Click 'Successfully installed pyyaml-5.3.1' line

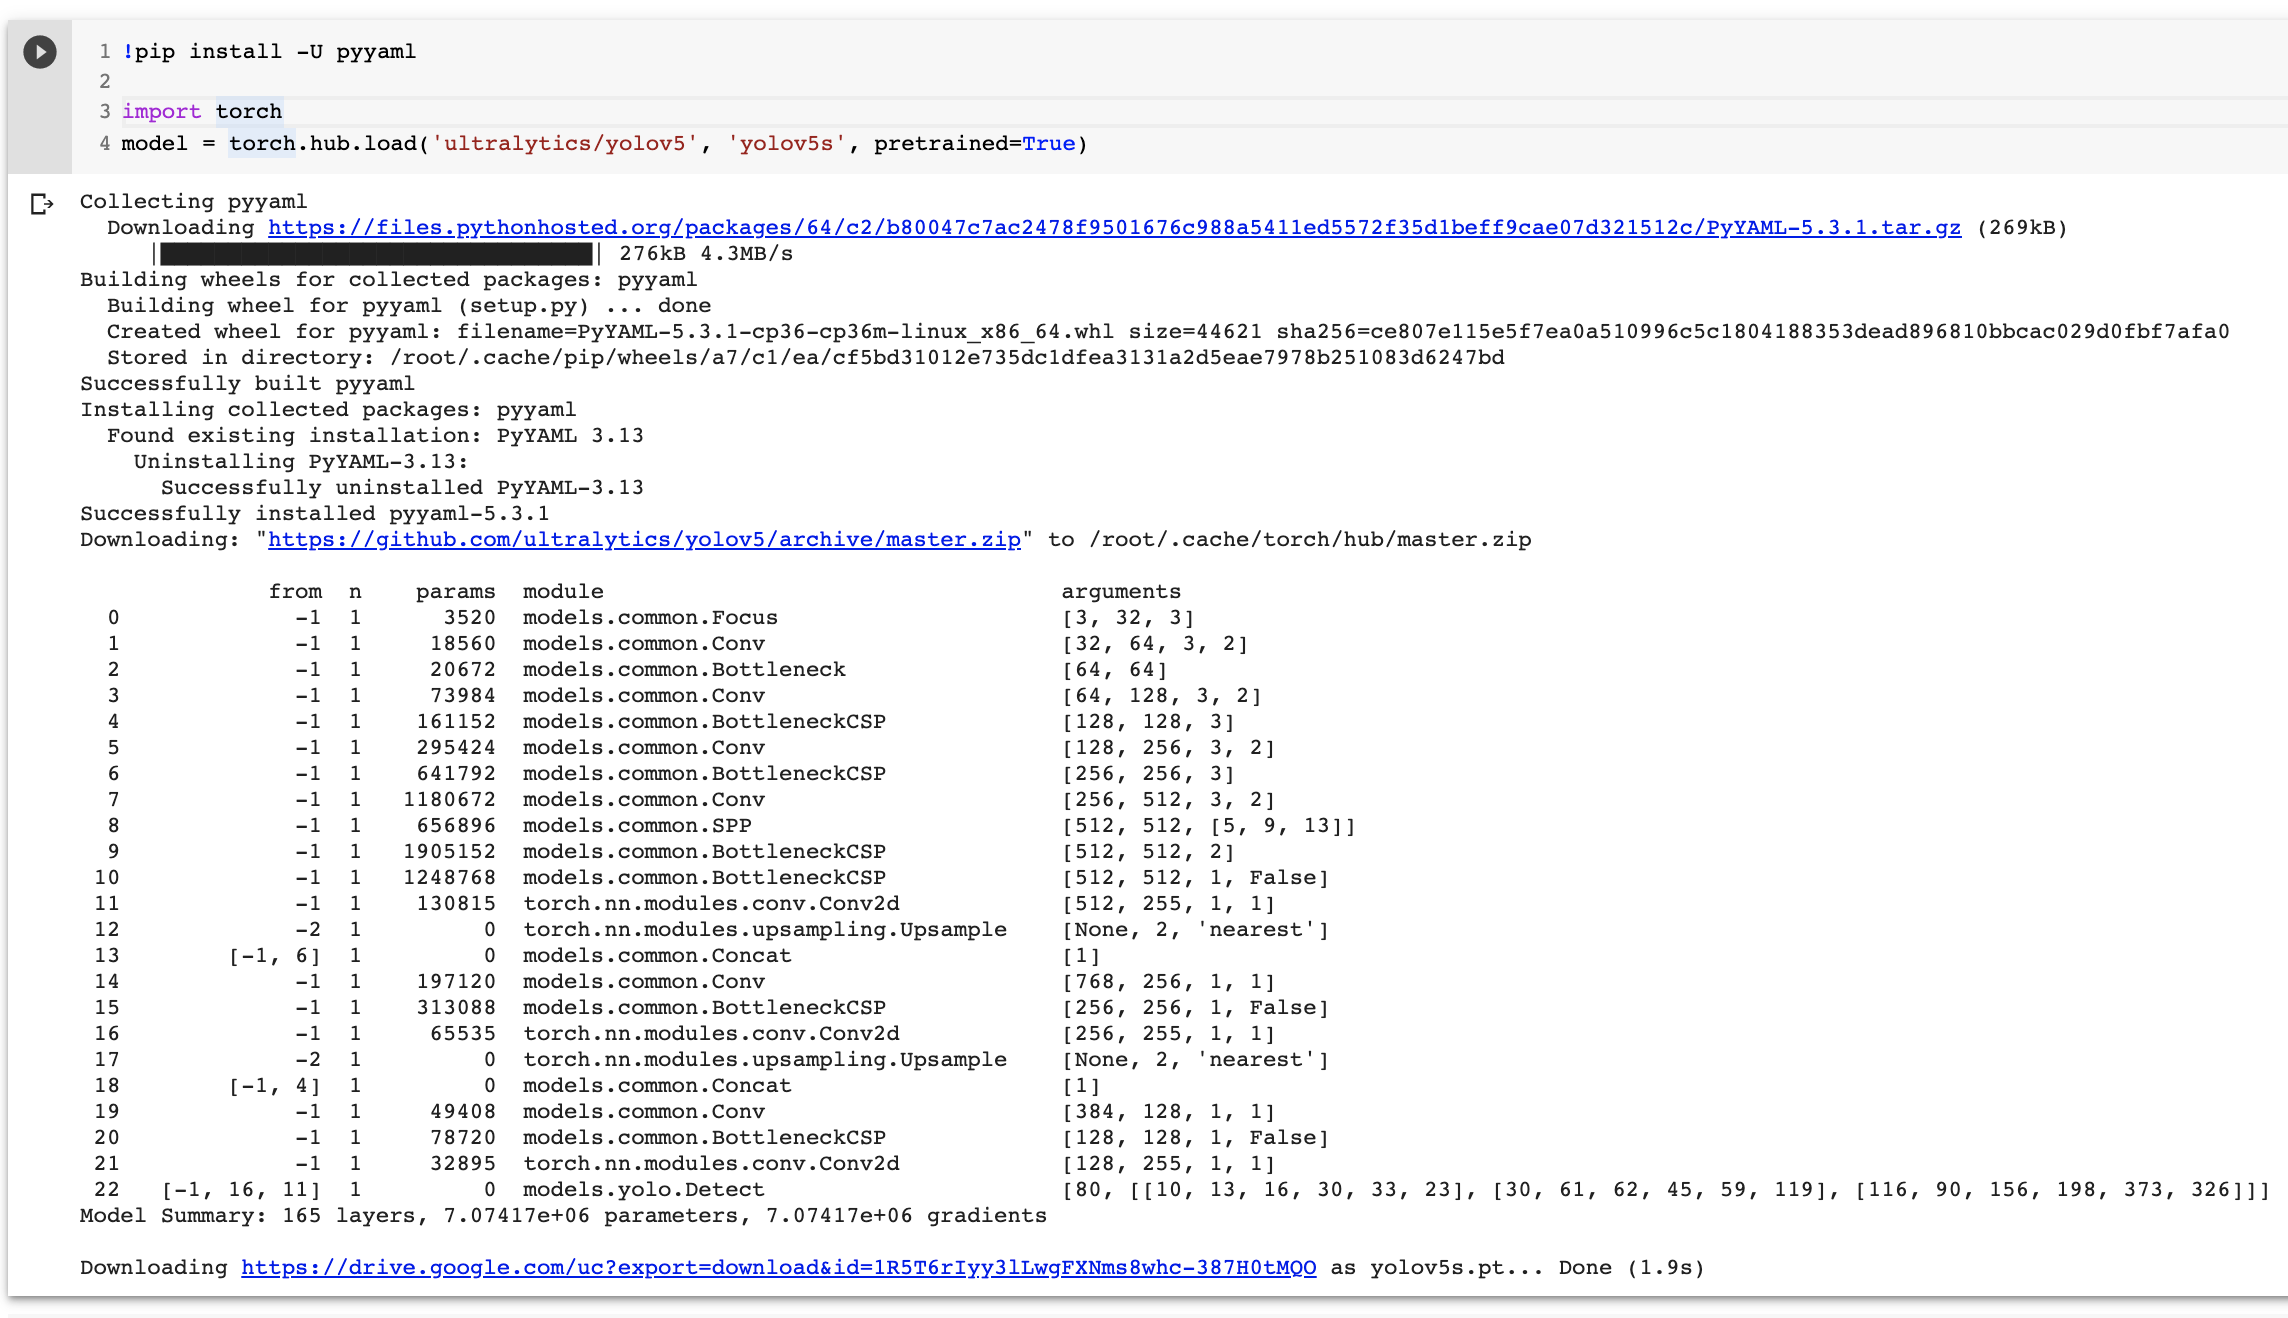(x=315, y=514)
